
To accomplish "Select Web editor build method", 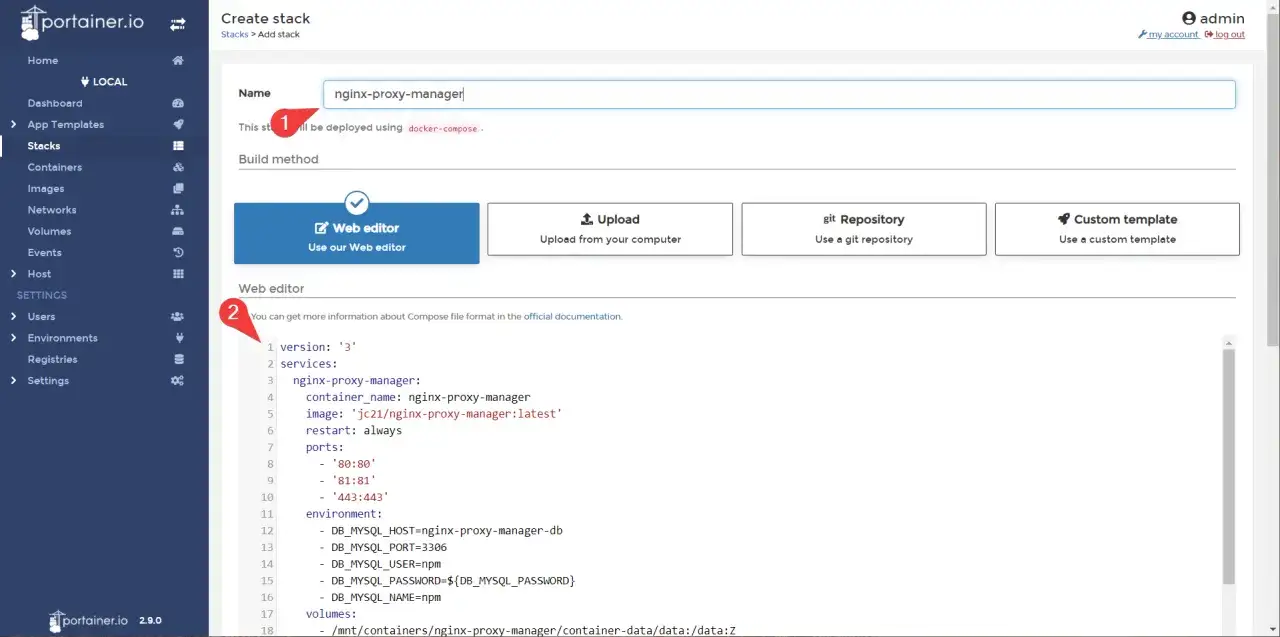I will point(357,233).
